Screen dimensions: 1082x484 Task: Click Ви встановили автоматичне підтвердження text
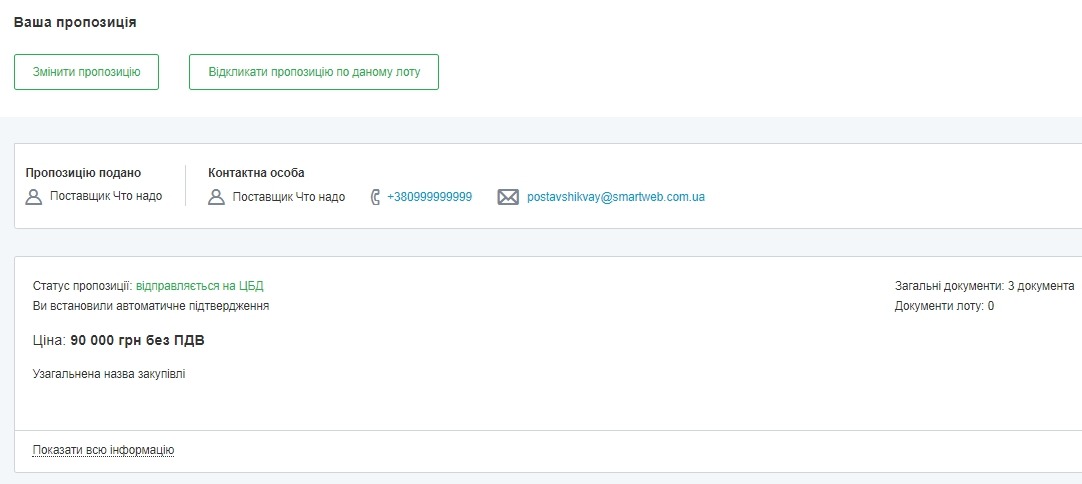151,306
